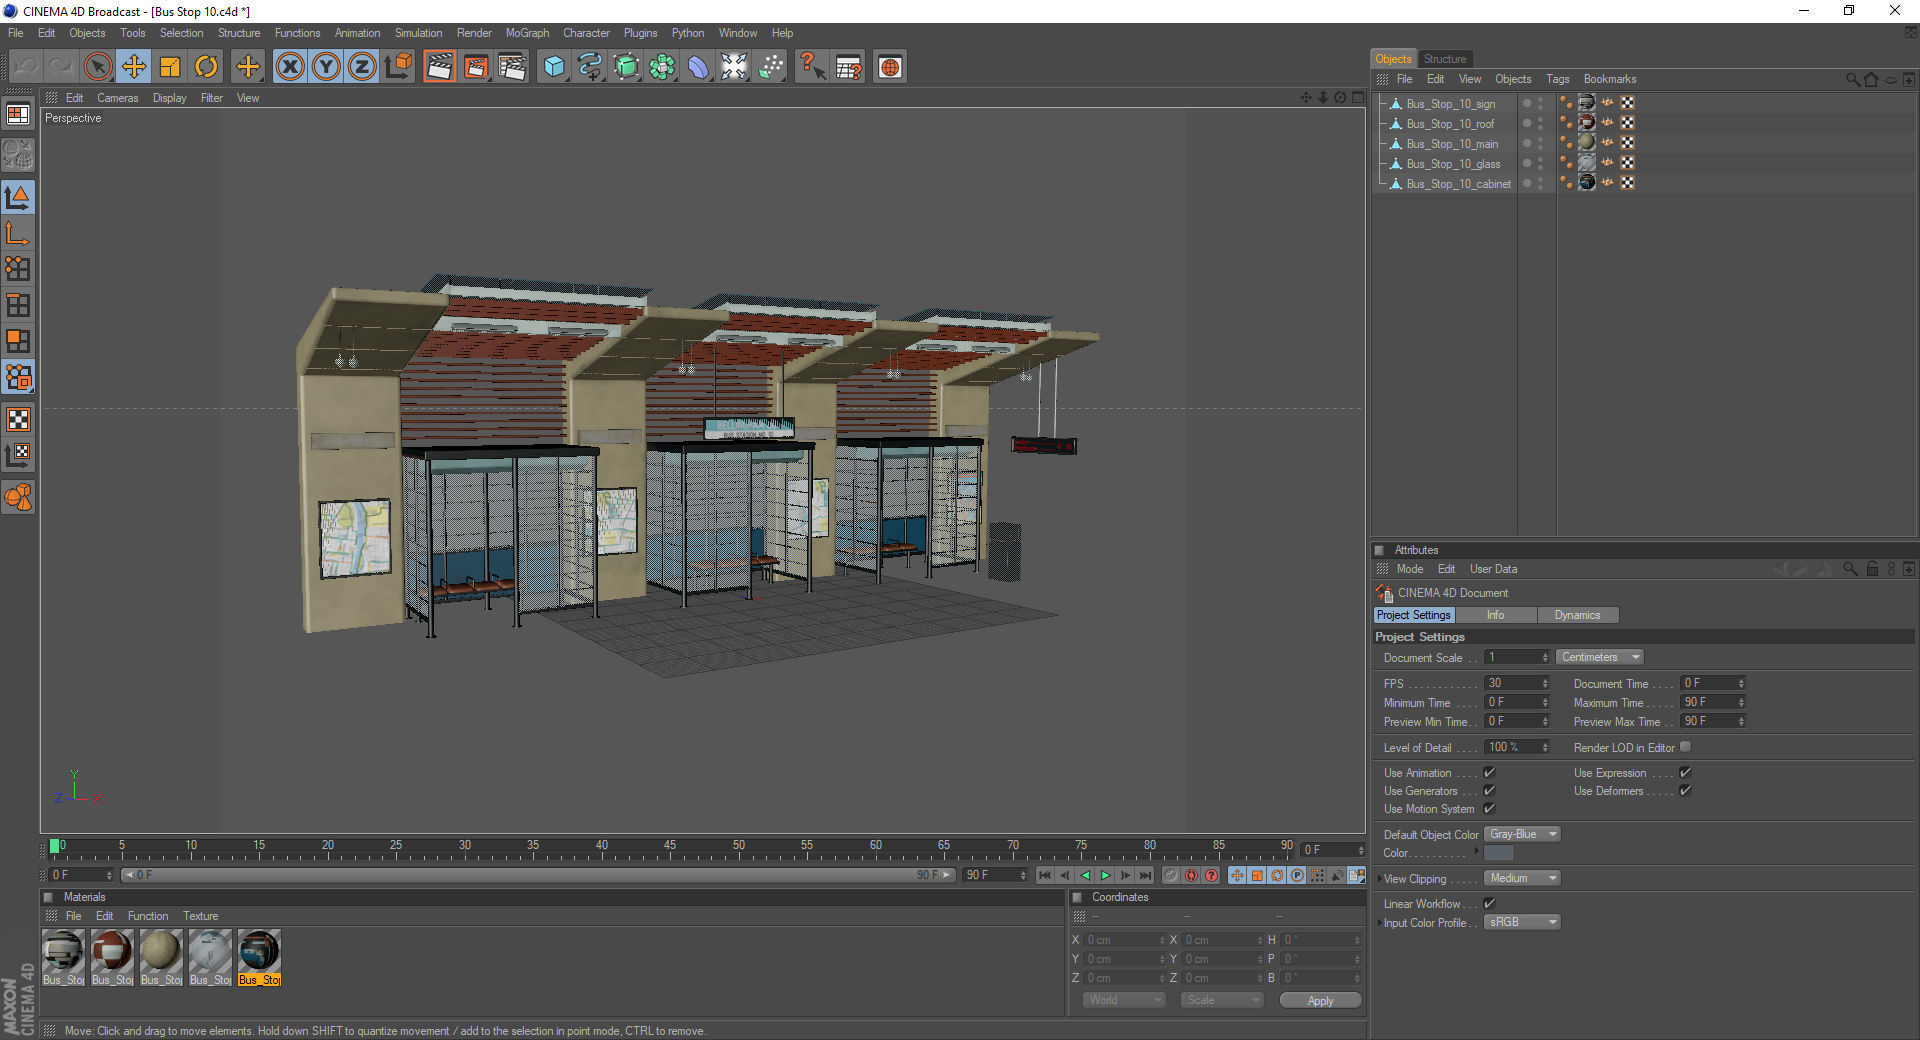This screenshot has width=1920, height=1040.
Task: Enable Render LOD in Editor
Action: click(1685, 747)
